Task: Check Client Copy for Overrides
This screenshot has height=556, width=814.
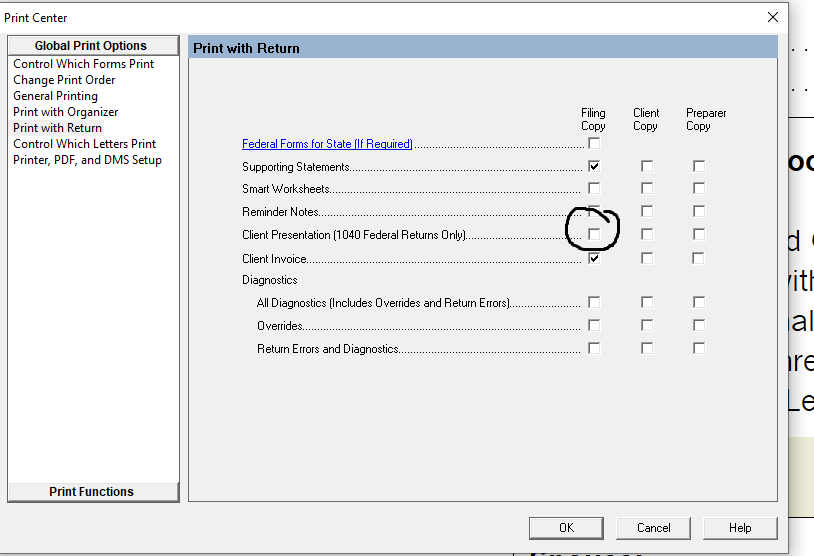Action: (x=647, y=325)
